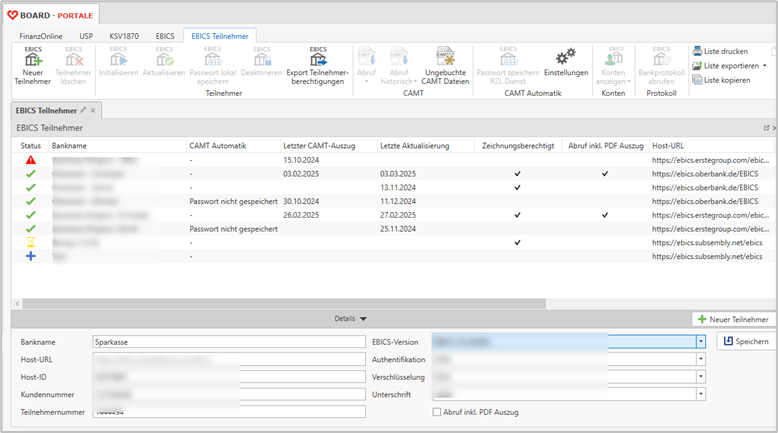The image size is (778, 433).
Task: Click the horizontal scrollbar of the list
Action: 280,301
